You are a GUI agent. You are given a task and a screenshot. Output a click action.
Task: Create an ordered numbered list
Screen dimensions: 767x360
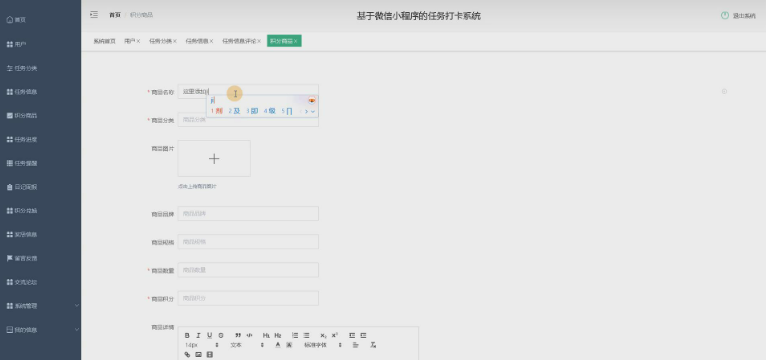(295, 336)
